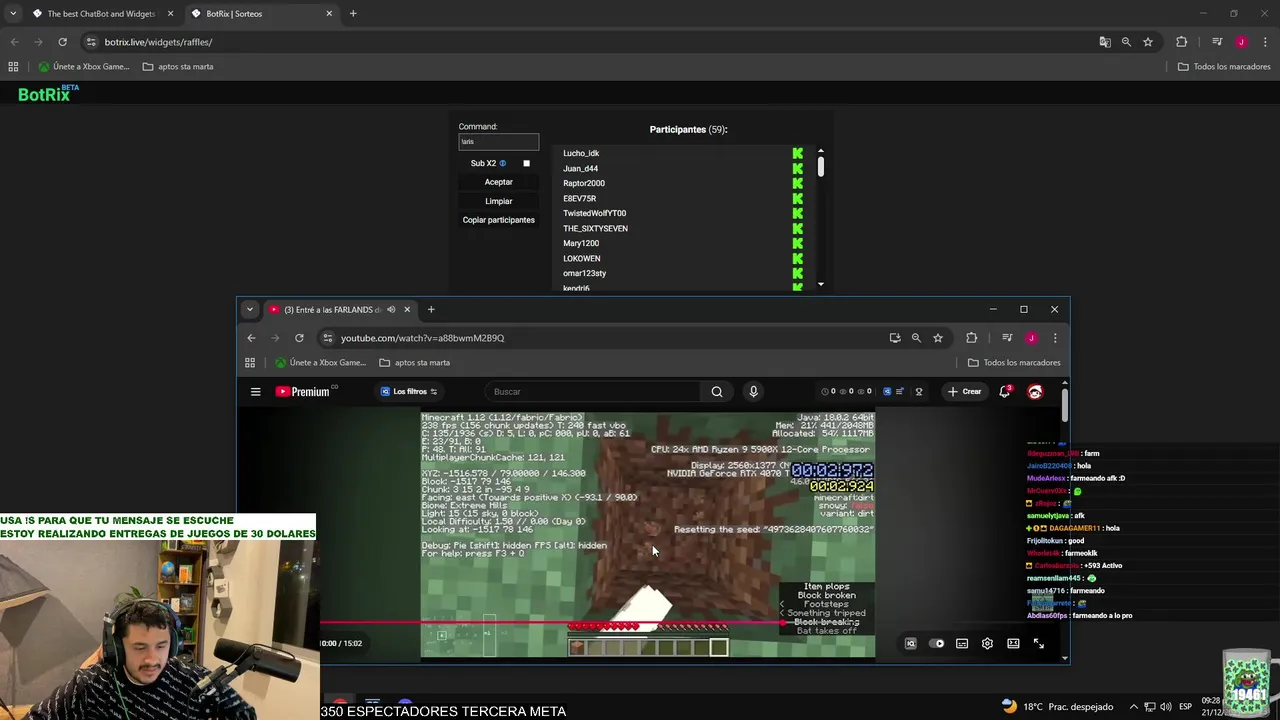Image resolution: width=1280 pixels, height=720 pixels.
Task: Click participants list scrollbar thumb
Action: pos(820,167)
